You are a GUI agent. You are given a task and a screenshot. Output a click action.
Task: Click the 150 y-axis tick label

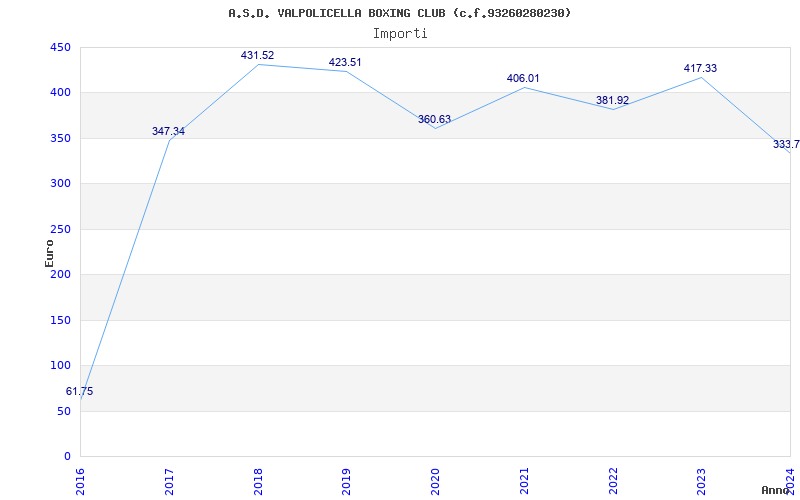tap(60, 320)
